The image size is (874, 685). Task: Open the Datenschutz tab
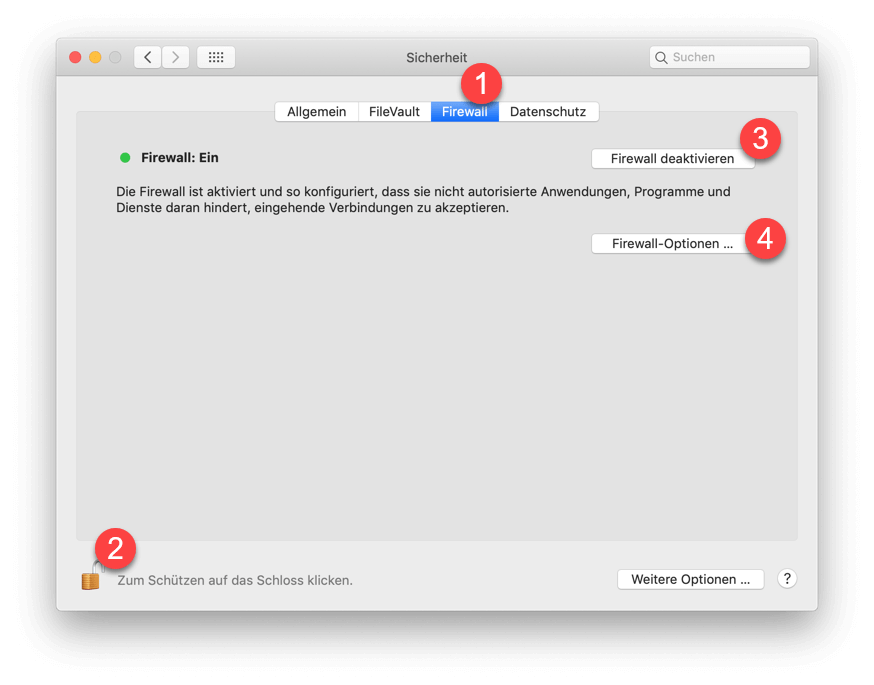point(548,111)
